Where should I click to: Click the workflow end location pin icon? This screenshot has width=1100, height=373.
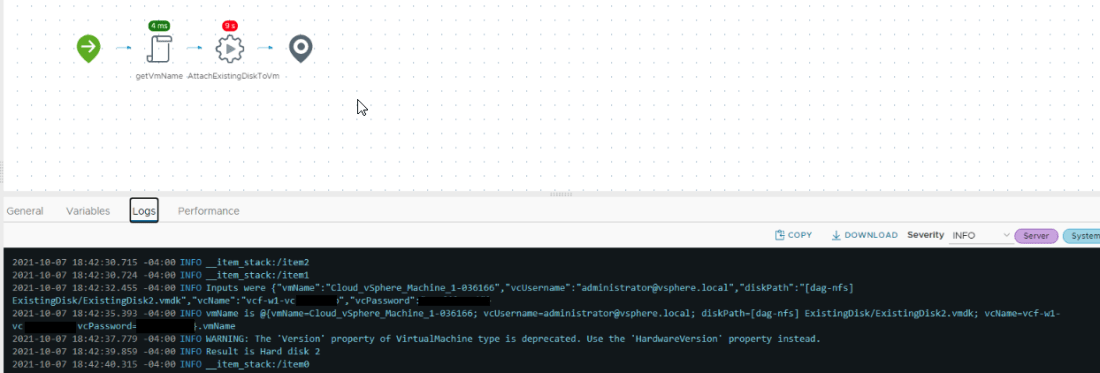[x=301, y=48]
